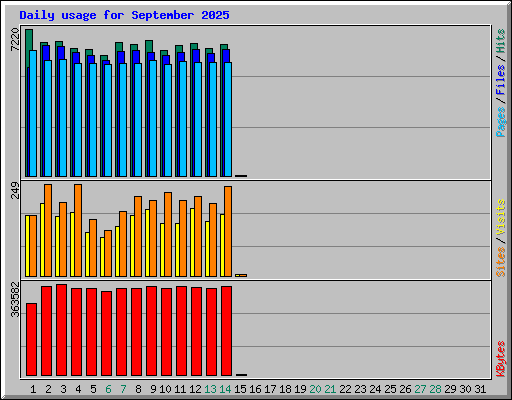The height and width of the screenshot is (400, 512).
Task: Click the Pages legend label
Action: coord(500,122)
